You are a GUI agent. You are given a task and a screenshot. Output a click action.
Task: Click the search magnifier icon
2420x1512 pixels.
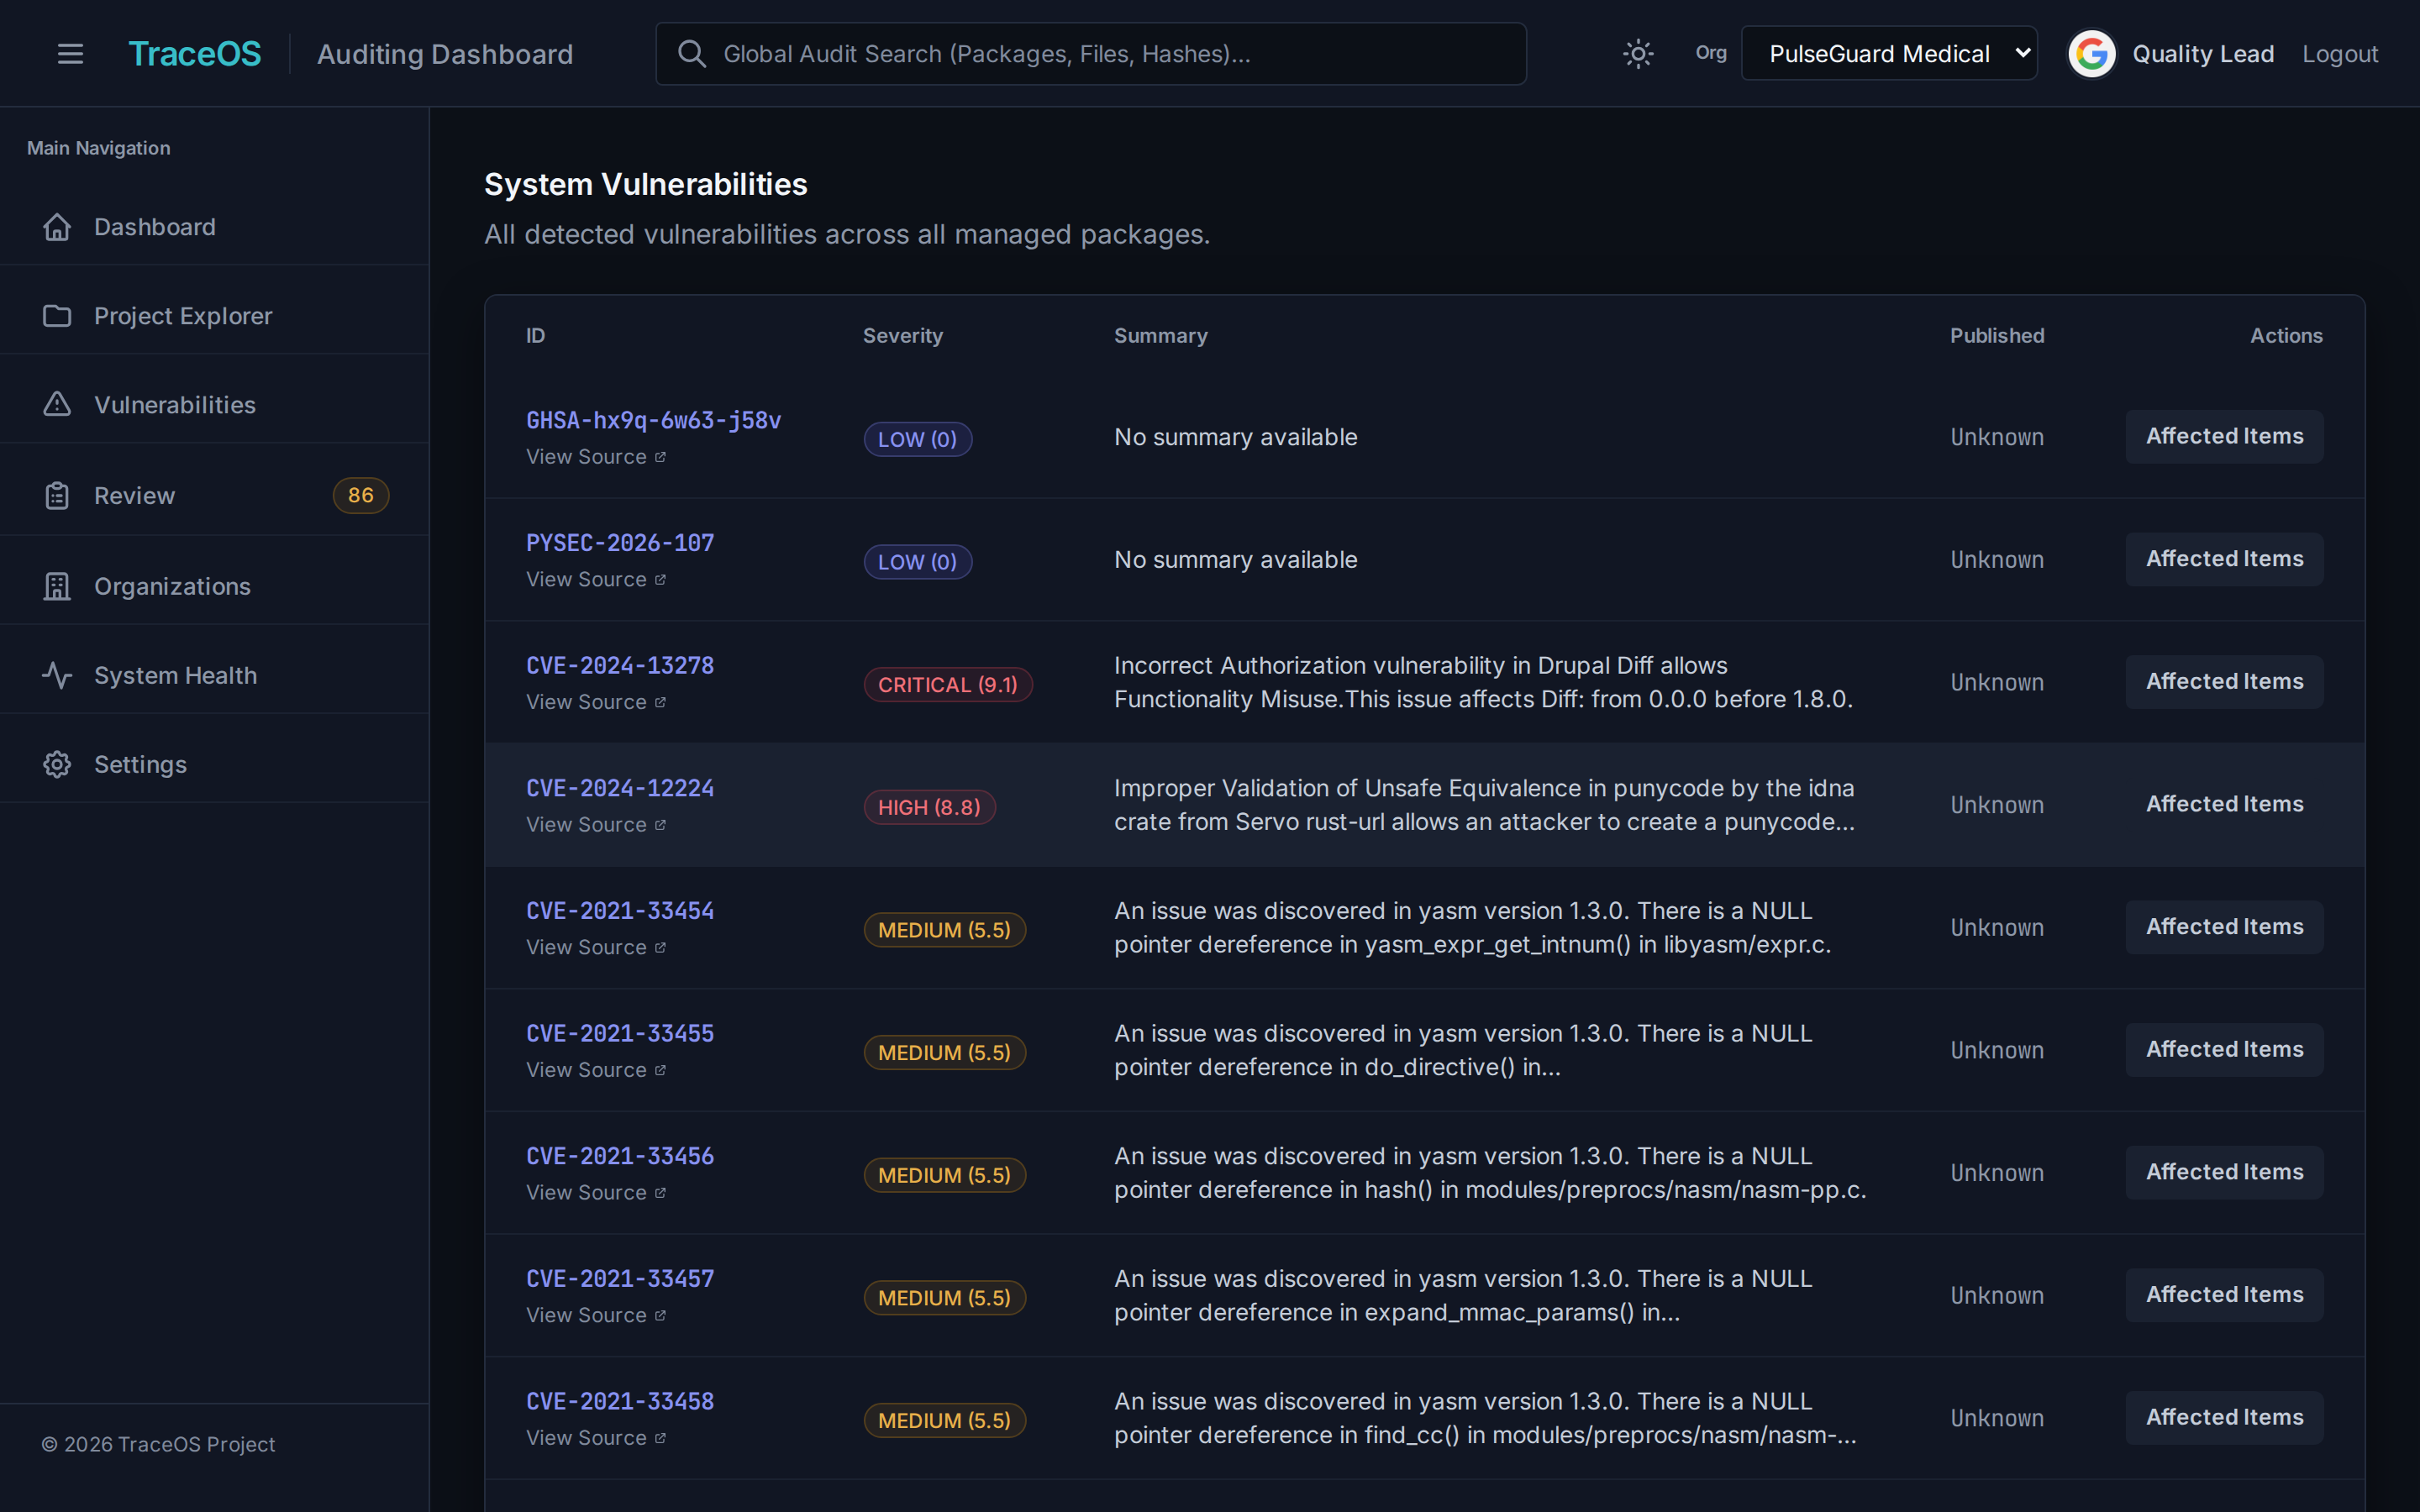coord(692,54)
